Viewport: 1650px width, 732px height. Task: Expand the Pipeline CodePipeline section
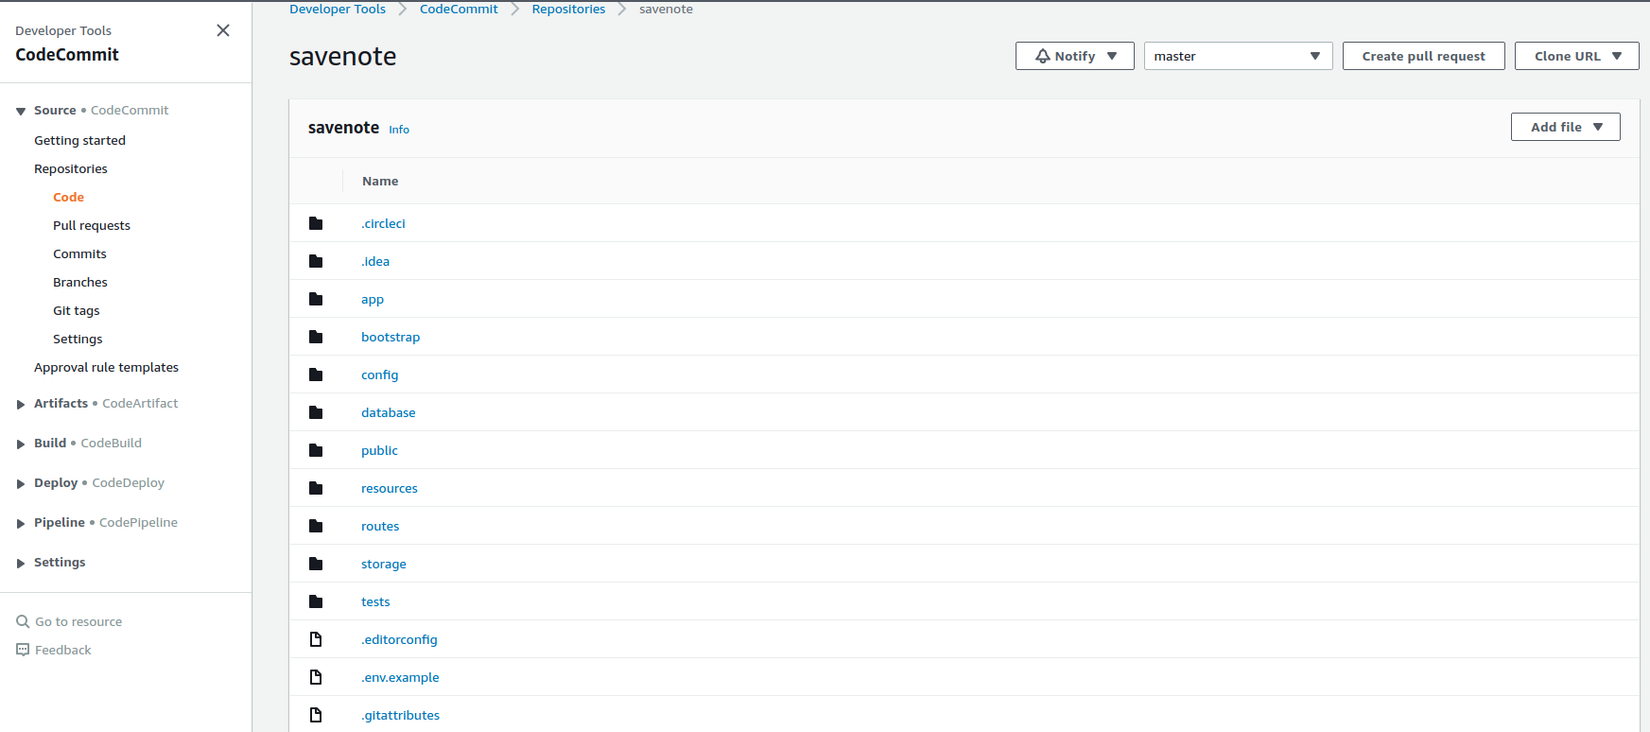(x=21, y=523)
